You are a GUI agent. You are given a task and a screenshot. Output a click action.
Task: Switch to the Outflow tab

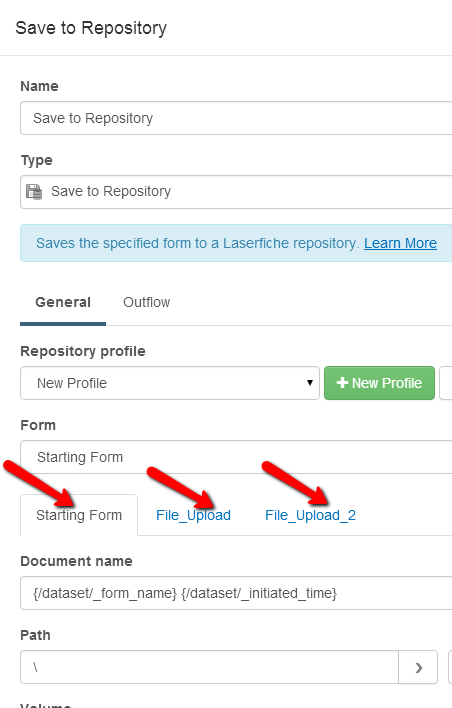click(146, 302)
